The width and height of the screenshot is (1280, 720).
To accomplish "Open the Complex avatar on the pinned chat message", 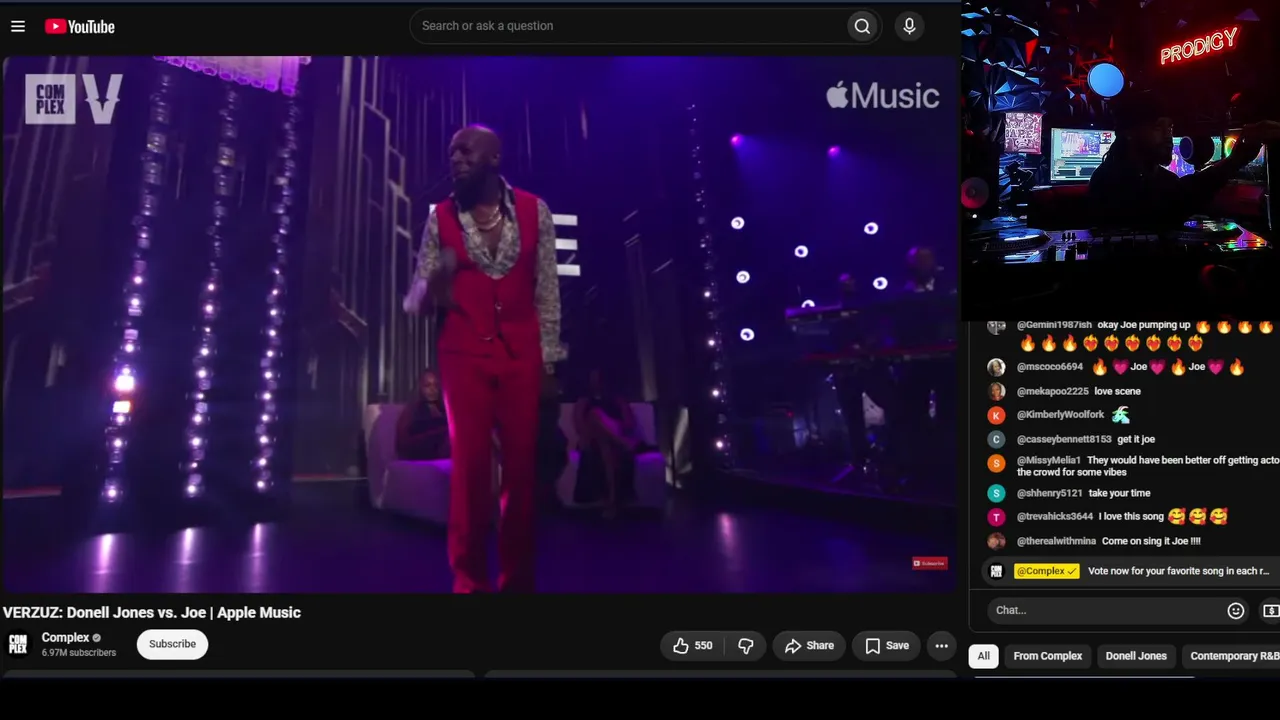I will [996, 571].
